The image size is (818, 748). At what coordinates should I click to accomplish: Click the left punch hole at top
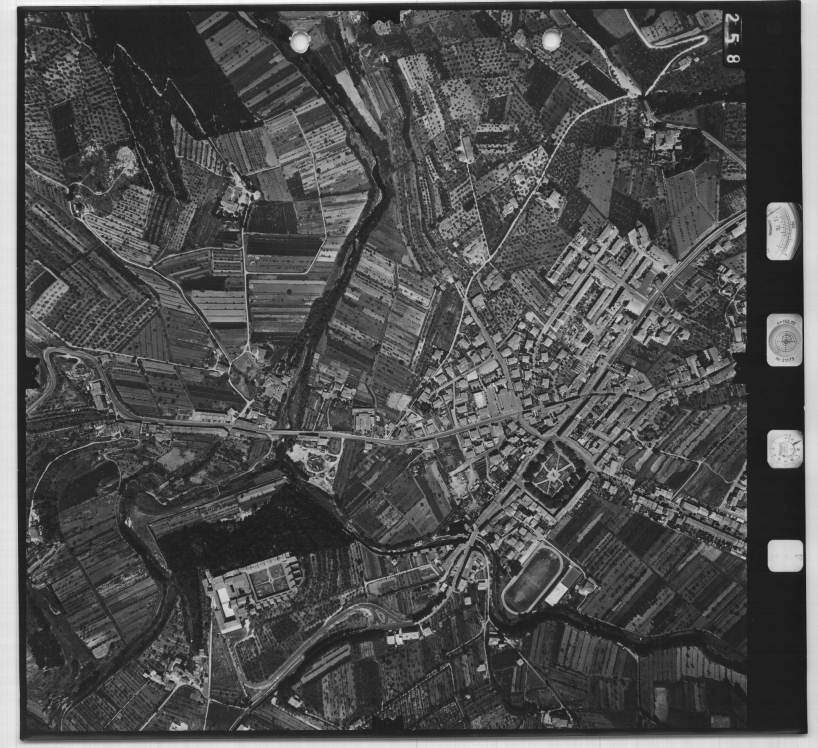pos(299,42)
